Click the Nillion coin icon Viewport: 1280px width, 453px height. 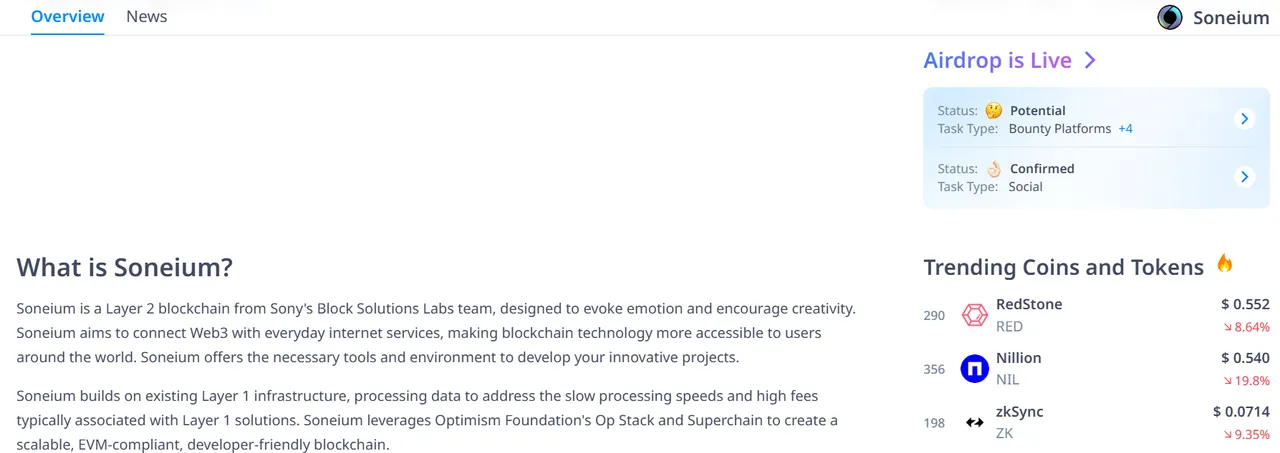pyautogui.click(x=974, y=369)
